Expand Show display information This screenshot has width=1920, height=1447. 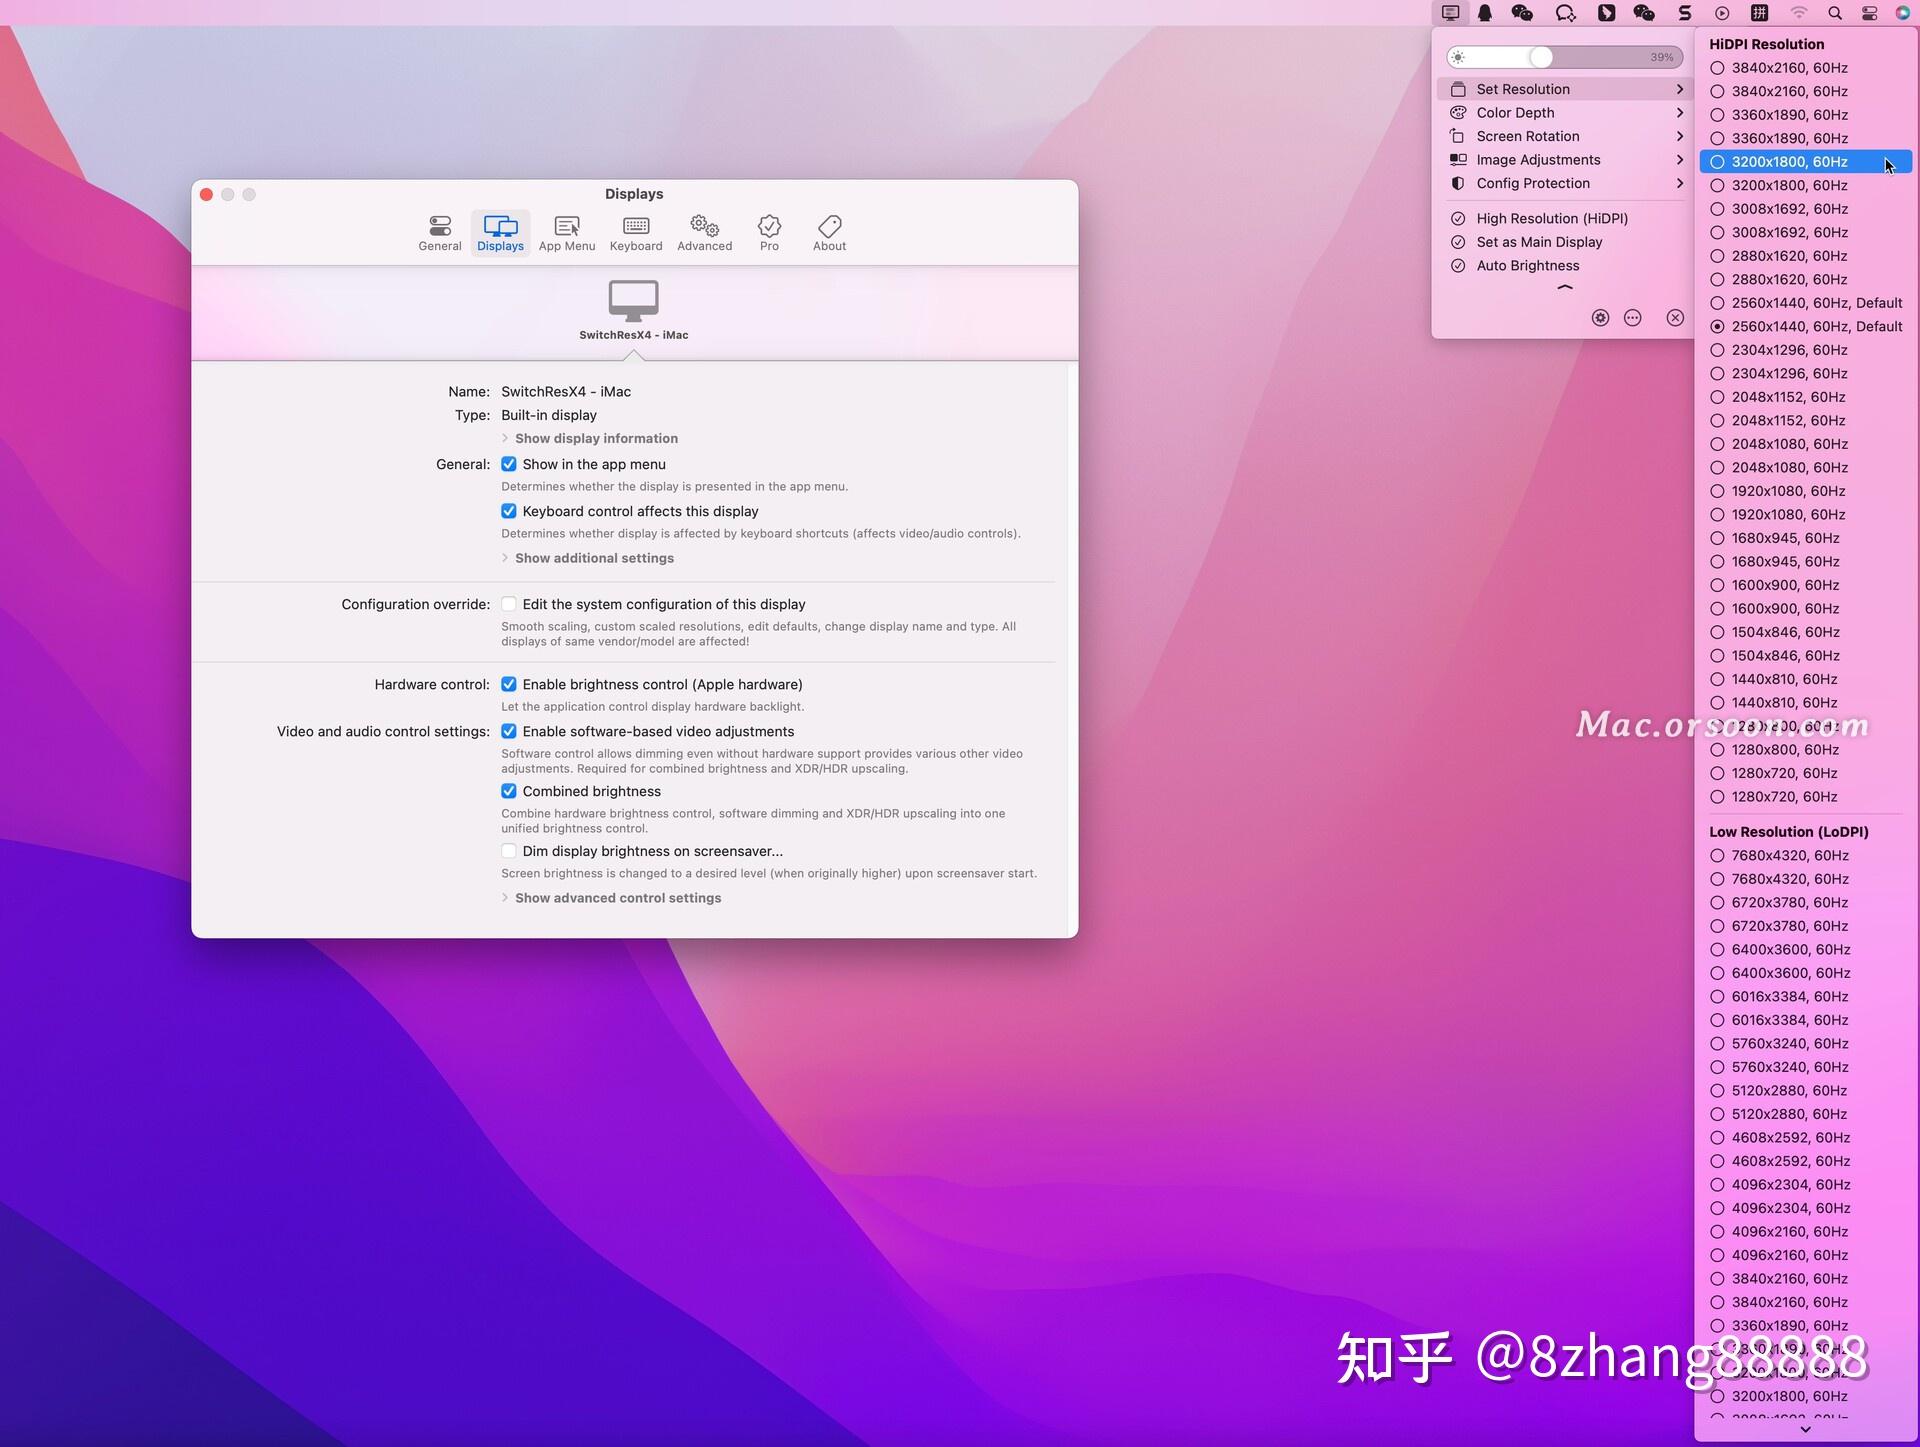pyautogui.click(x=594, y=438)
